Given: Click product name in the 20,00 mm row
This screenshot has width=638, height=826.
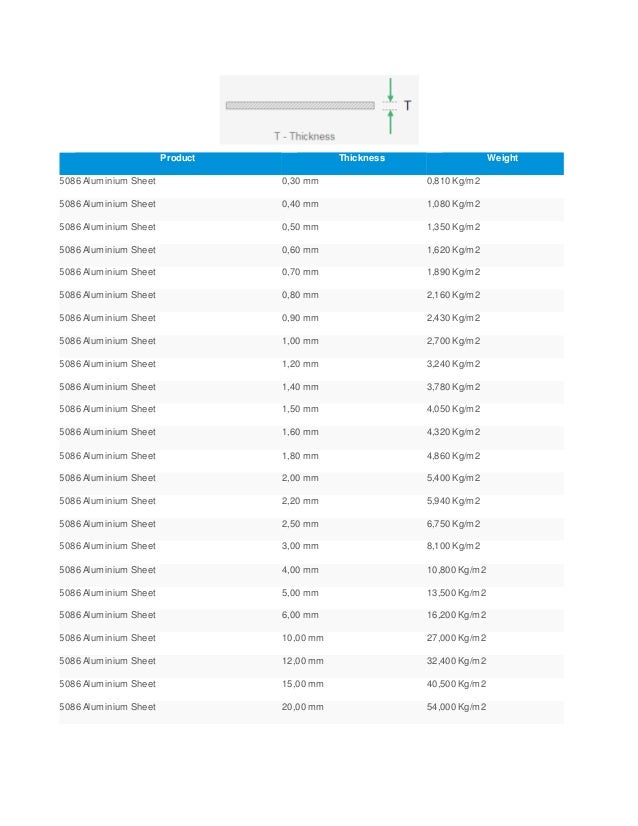Looking at the screenshot, I should [x=107, y=707].
